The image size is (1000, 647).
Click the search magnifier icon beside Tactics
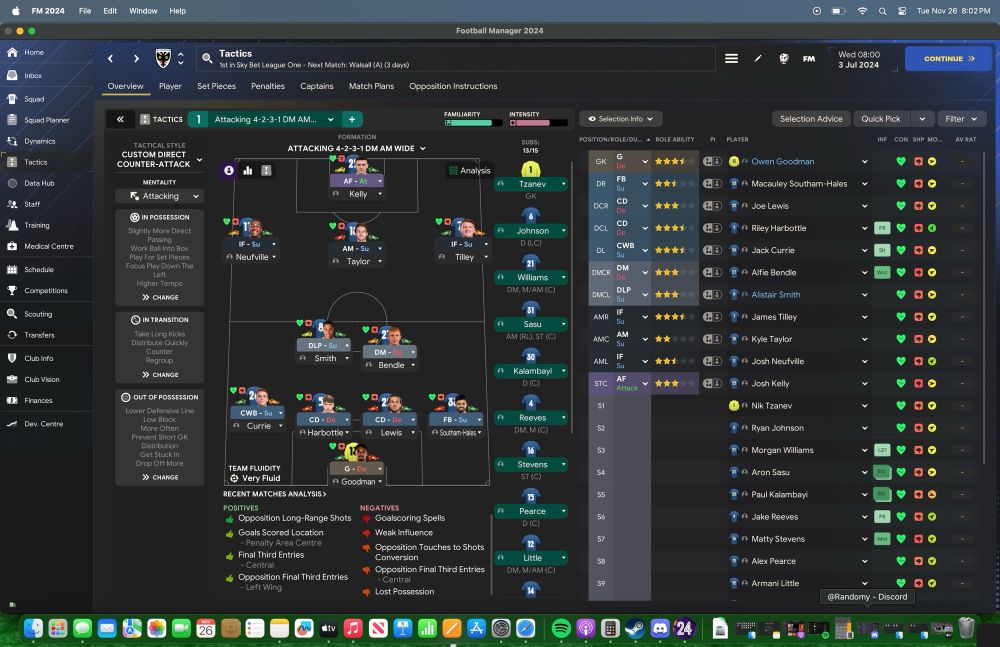(207, 59)
